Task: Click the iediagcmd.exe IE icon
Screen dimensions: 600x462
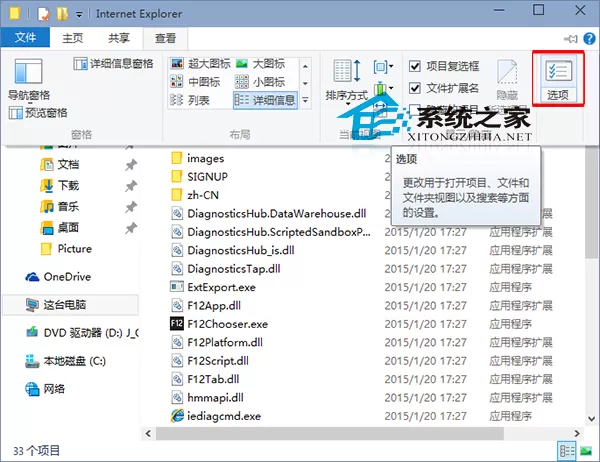Action: point(177,416)
